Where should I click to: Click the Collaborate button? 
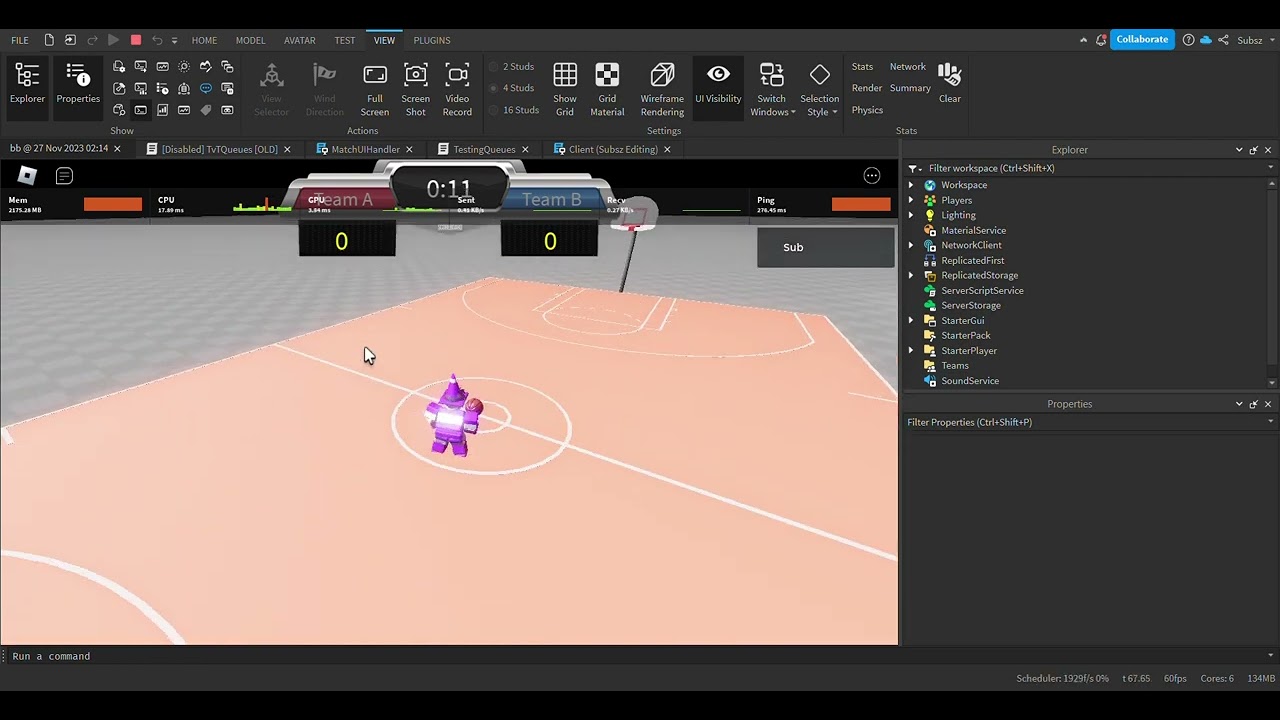(x=1142, y=39)
